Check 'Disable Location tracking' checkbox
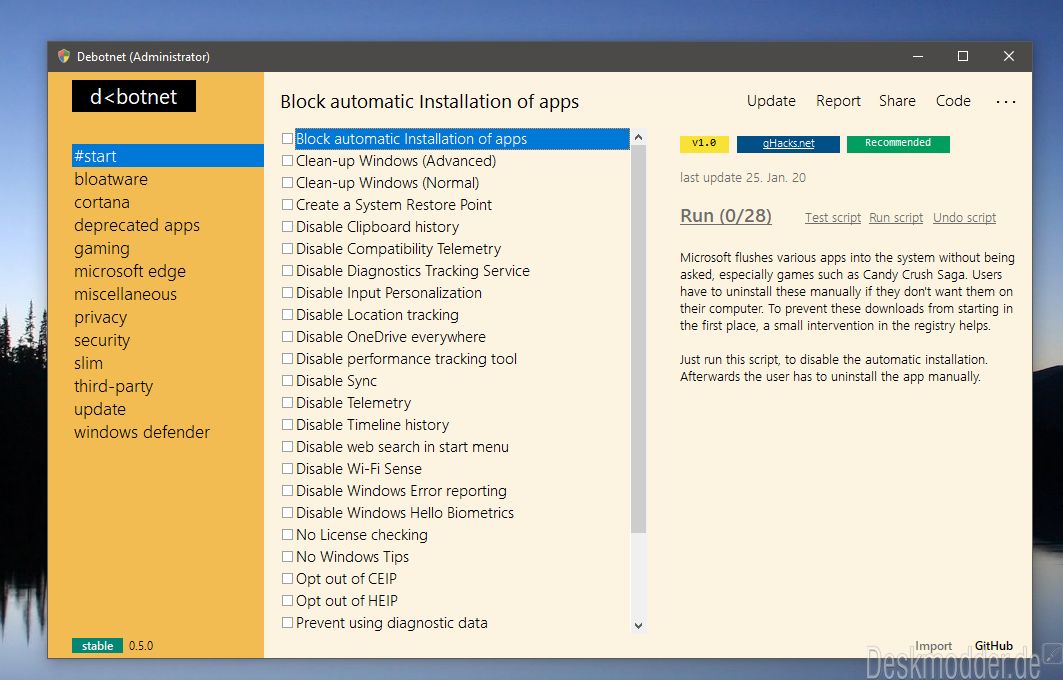This screenshot has height=680, width=1063. 287,315
